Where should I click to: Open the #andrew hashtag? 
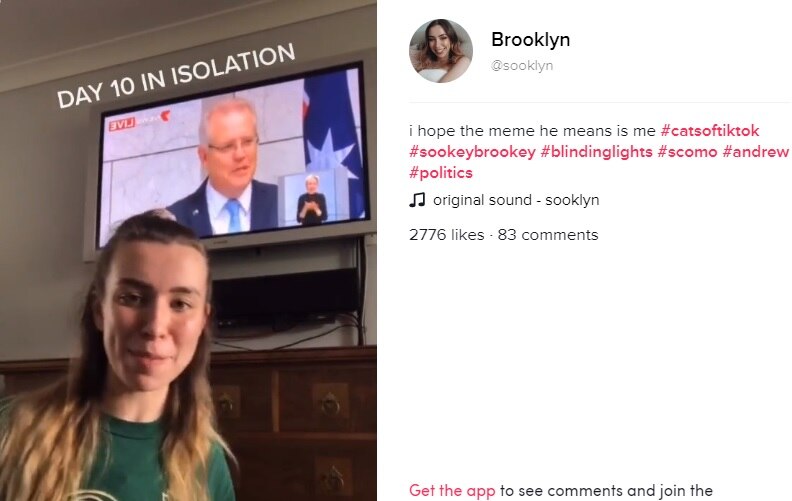point(756,152)
